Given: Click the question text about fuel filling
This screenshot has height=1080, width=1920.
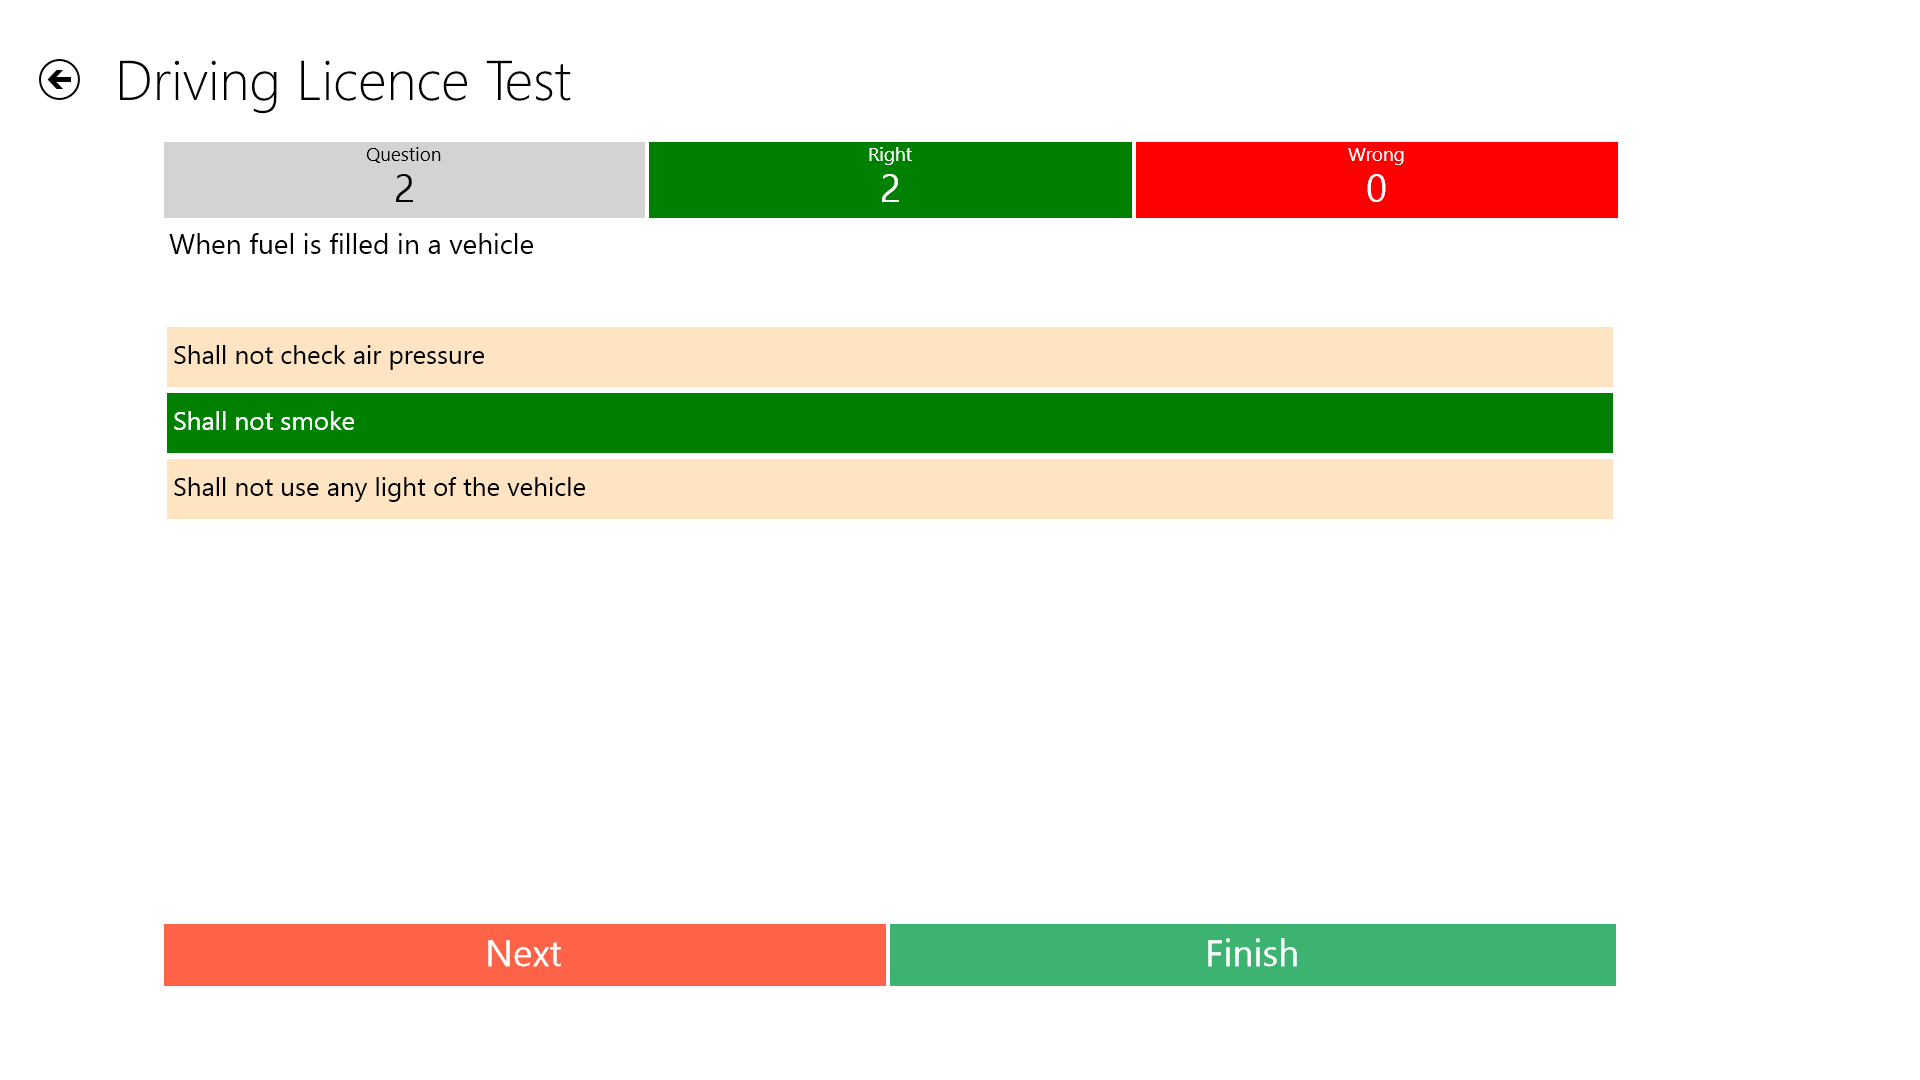Looking at the screenshot, I should point(351,245).
